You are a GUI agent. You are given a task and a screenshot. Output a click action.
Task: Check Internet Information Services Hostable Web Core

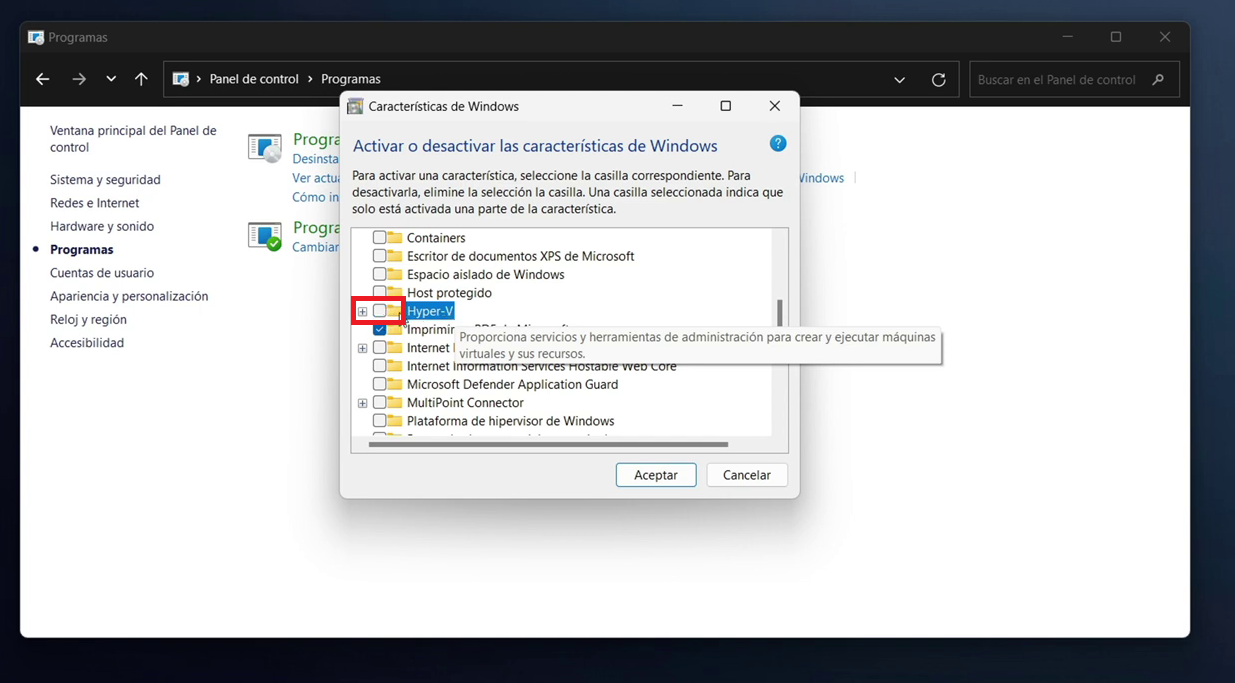(379, 366)
